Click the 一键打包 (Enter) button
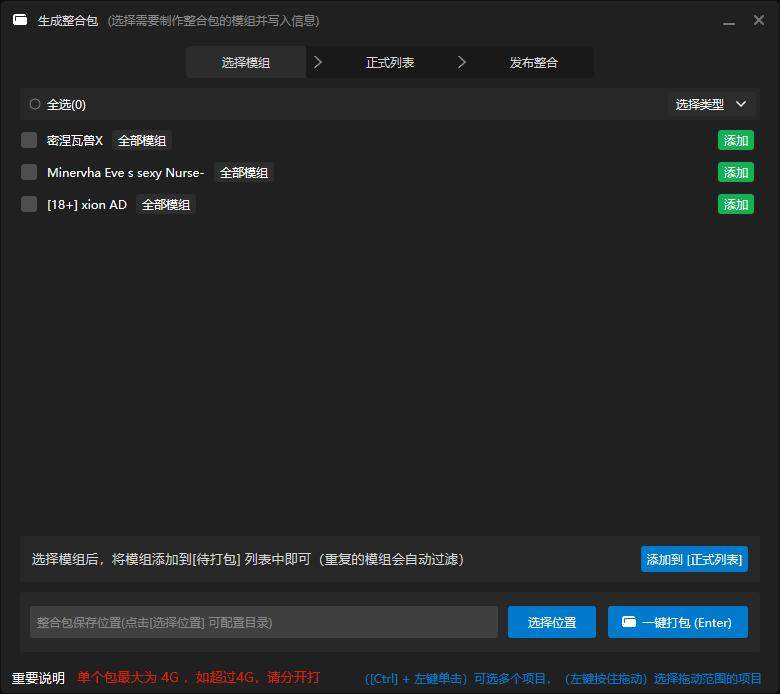The image size is (780, 694). click(x=678, y=622)
